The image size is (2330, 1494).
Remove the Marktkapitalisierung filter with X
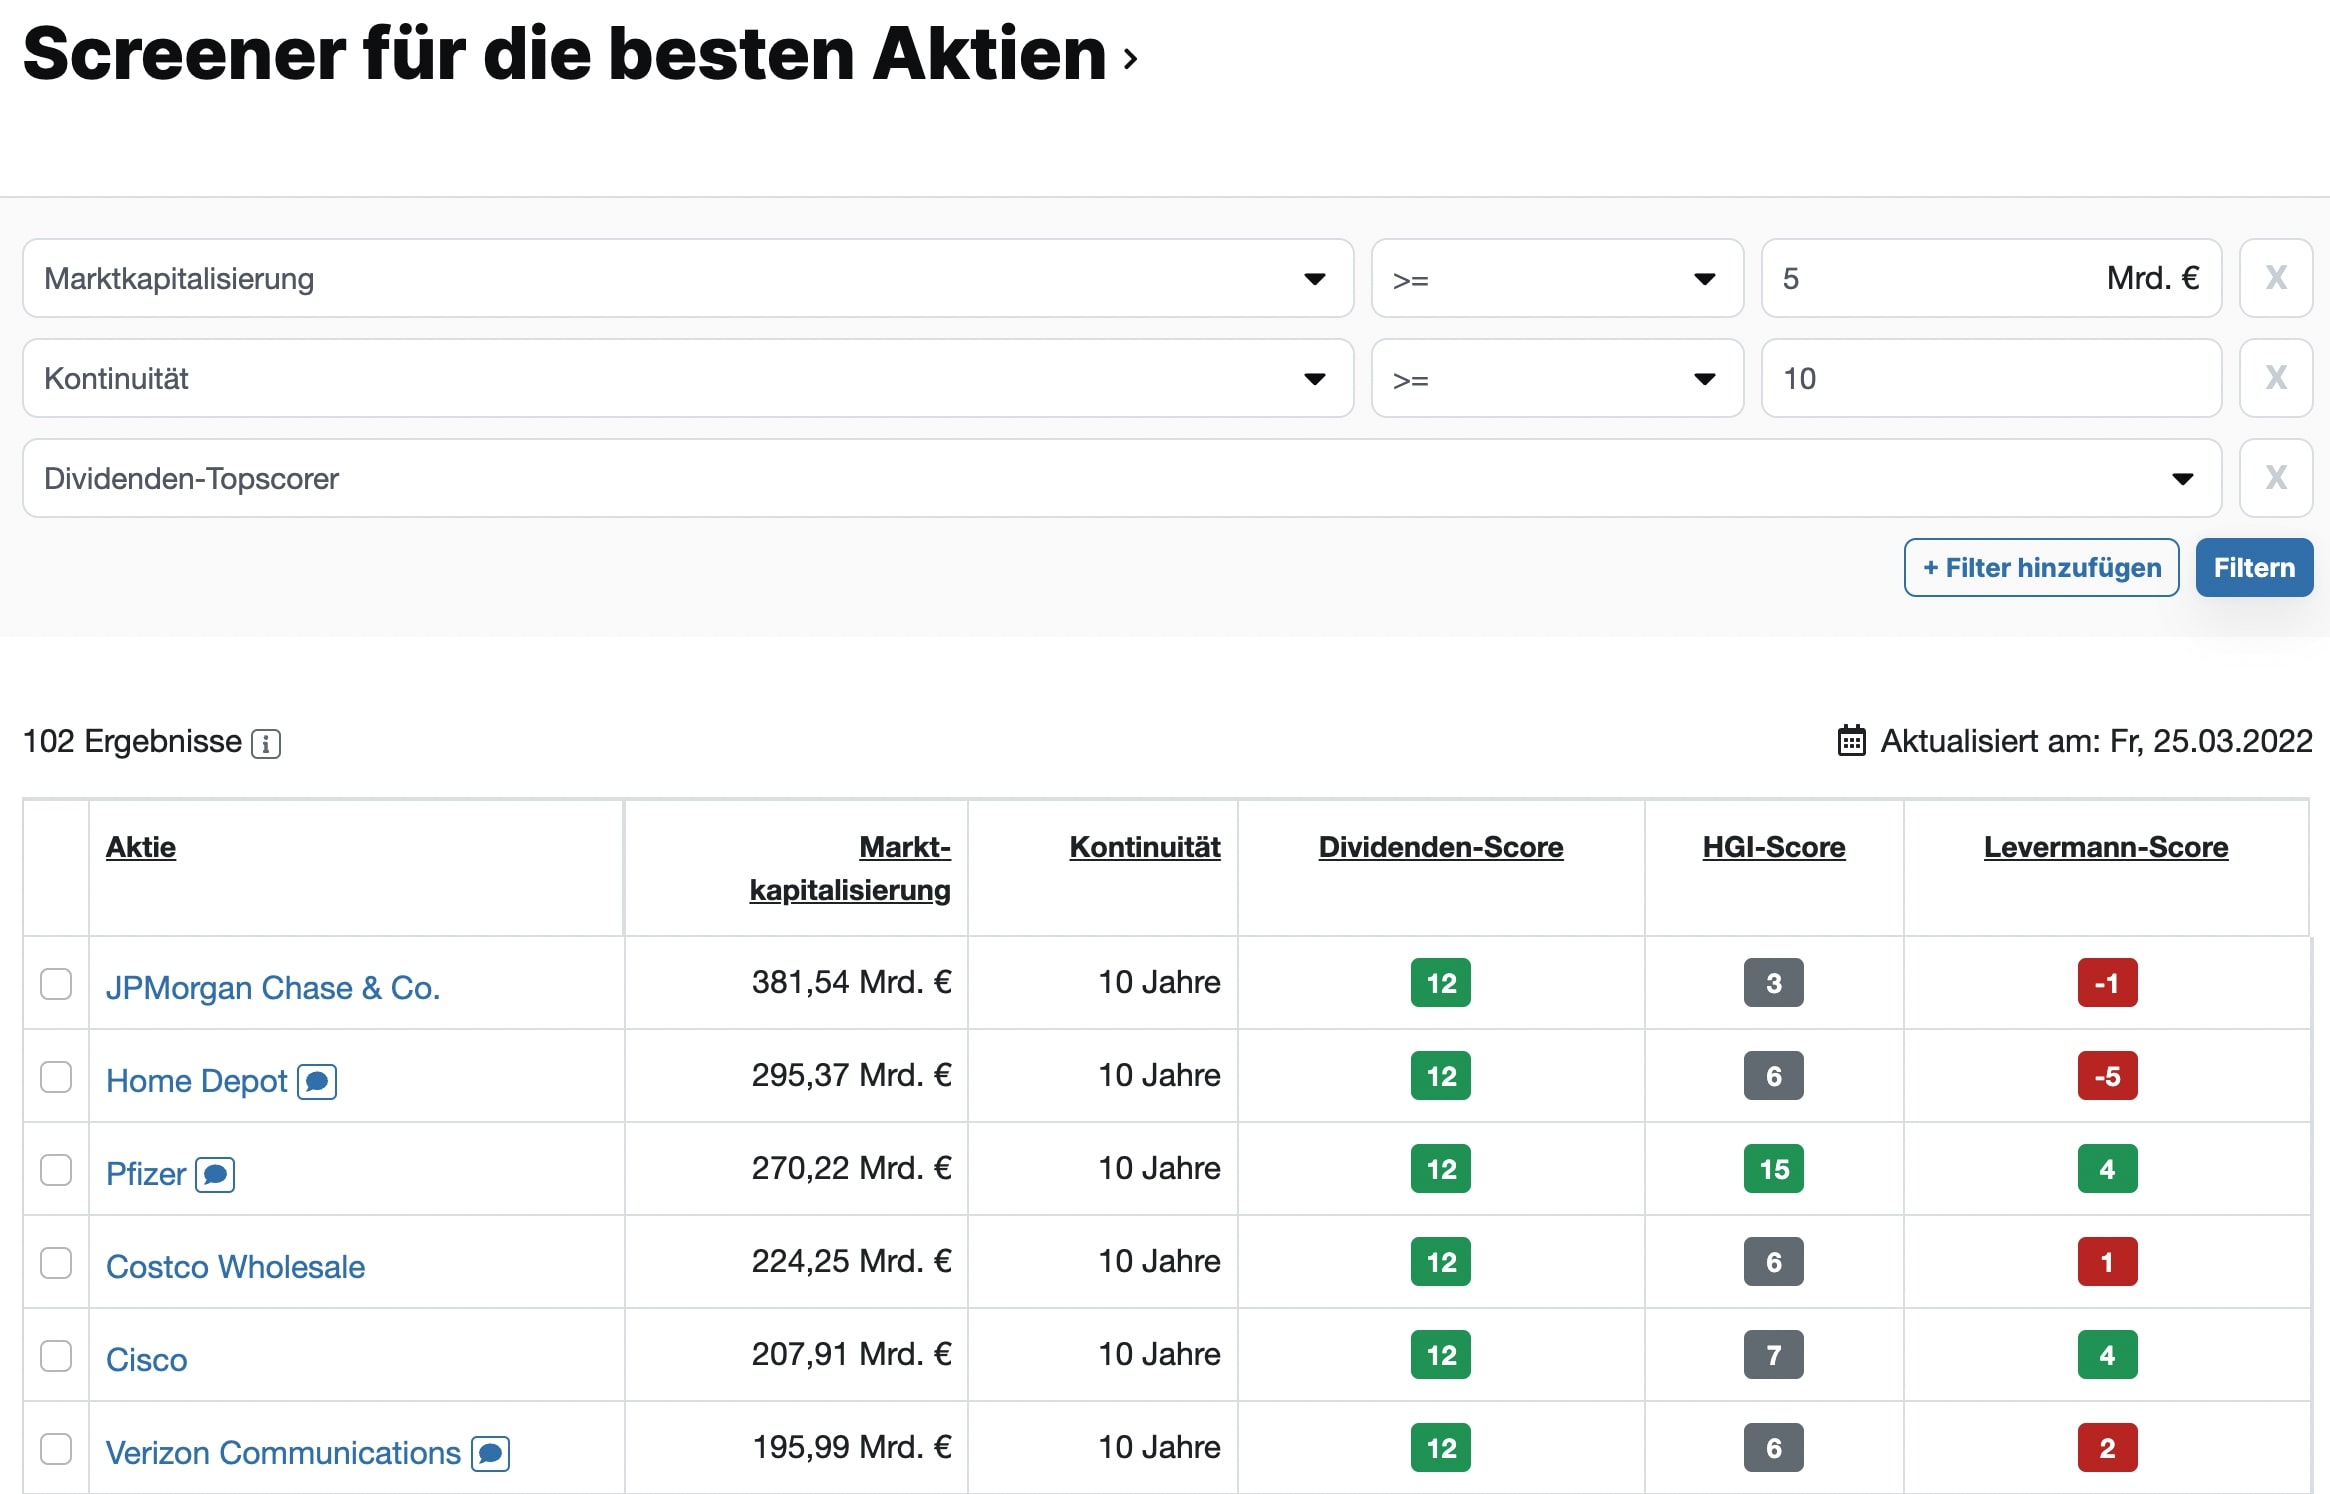[x=2276, y=278]
